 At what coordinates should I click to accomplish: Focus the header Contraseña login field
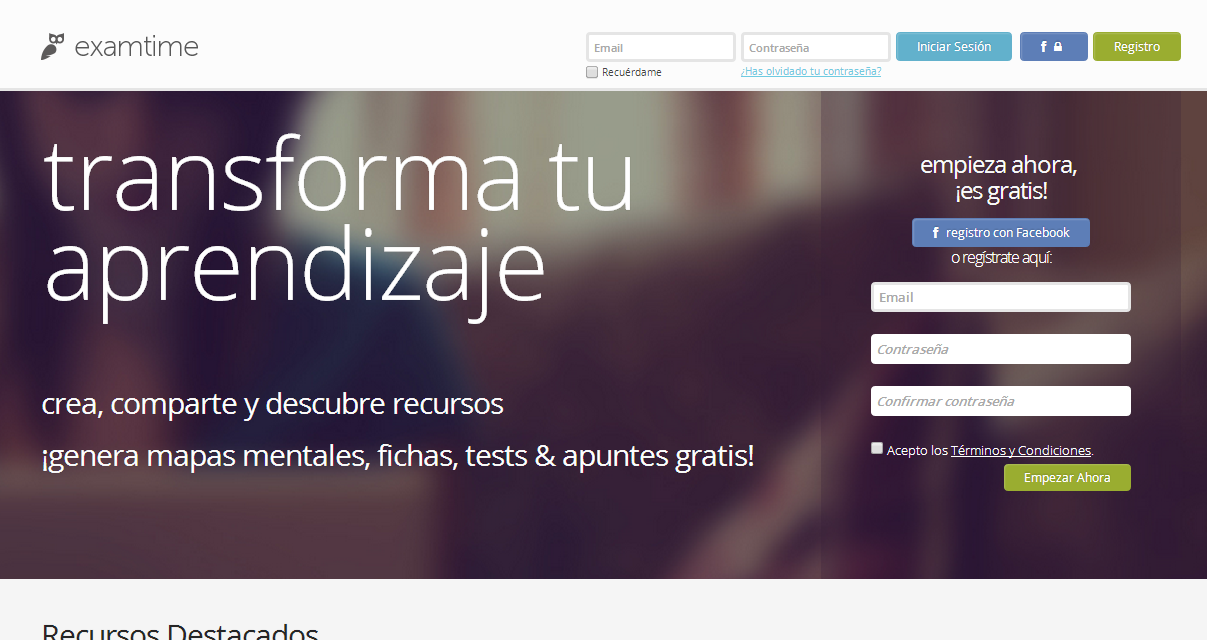(x=815, y=48)
